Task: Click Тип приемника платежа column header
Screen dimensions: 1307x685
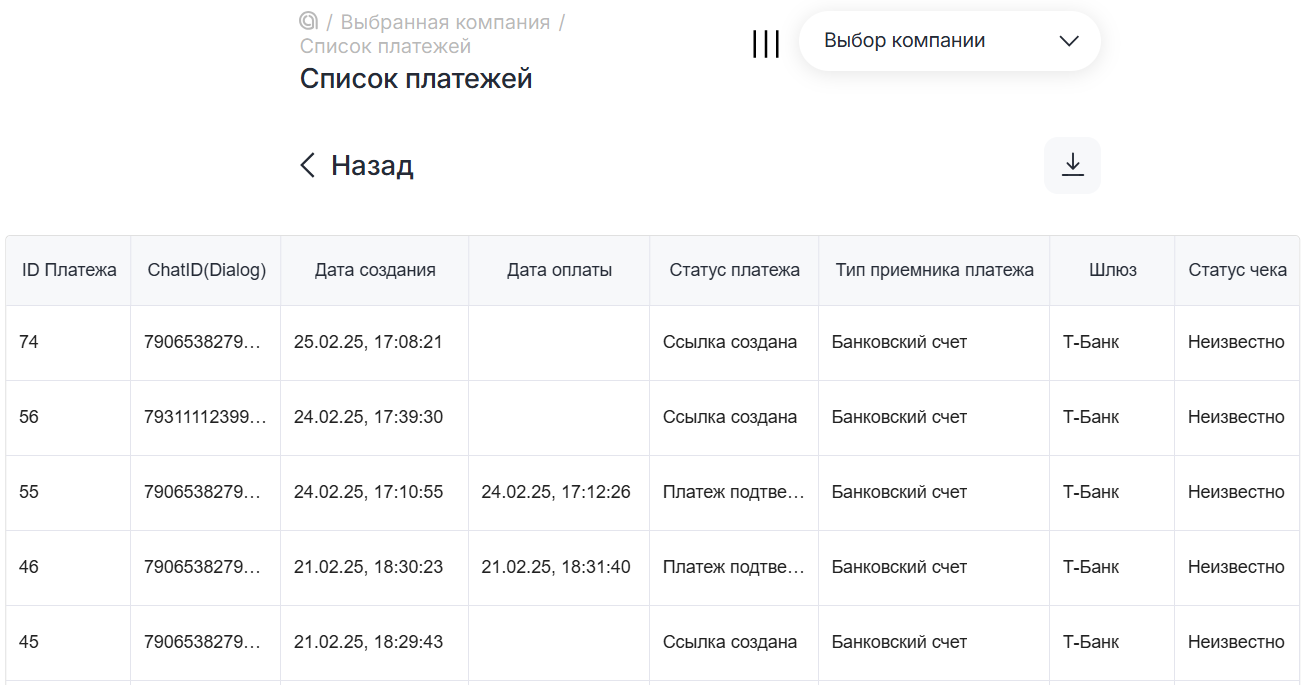Action: point(934,270)
